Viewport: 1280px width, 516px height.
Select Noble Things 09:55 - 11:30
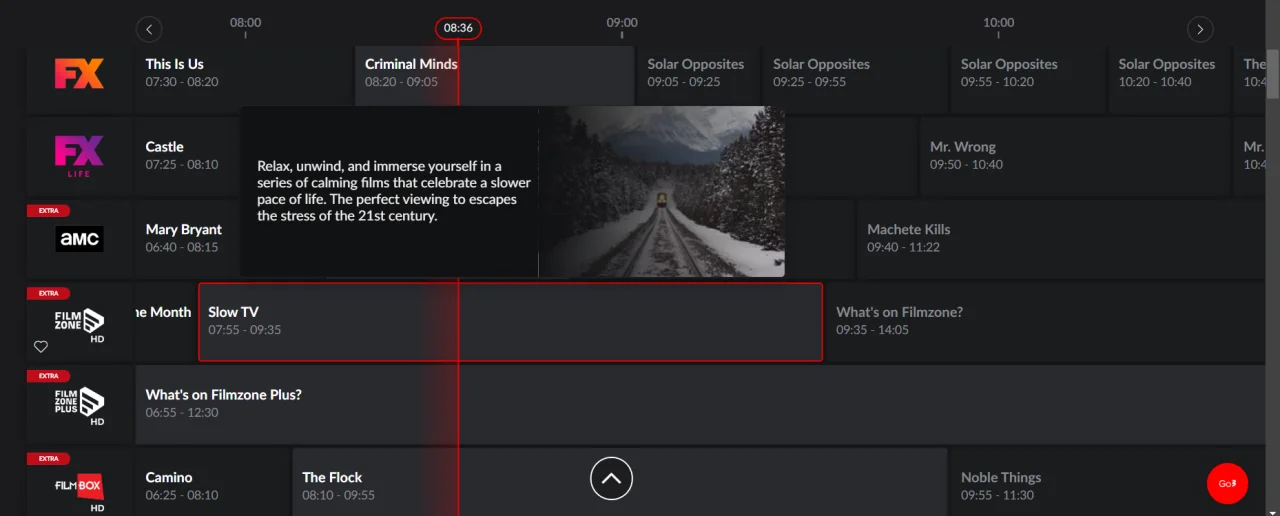1107,483
